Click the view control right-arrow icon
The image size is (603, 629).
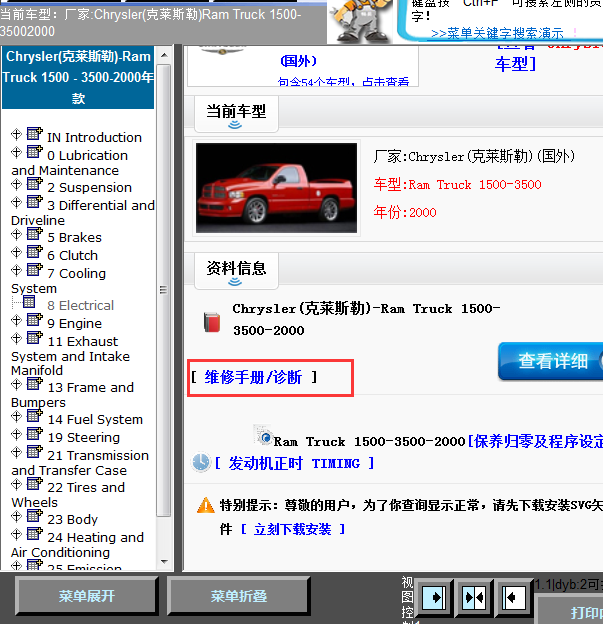click(433, 598)
